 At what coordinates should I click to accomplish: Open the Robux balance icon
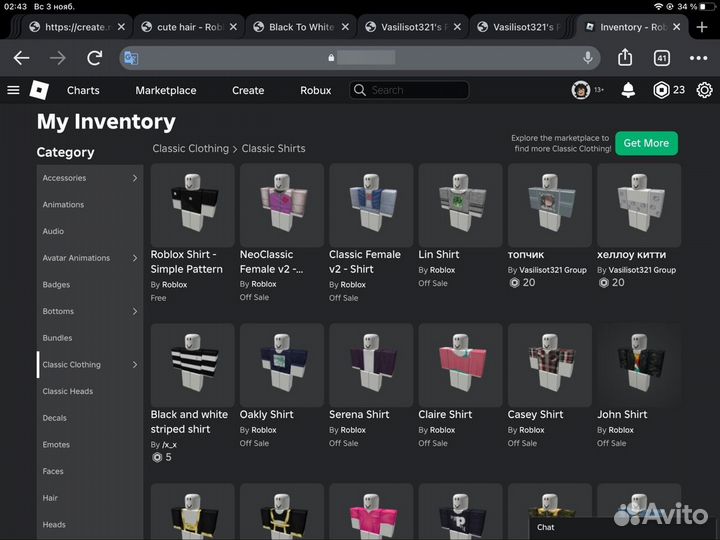[661, 90]
